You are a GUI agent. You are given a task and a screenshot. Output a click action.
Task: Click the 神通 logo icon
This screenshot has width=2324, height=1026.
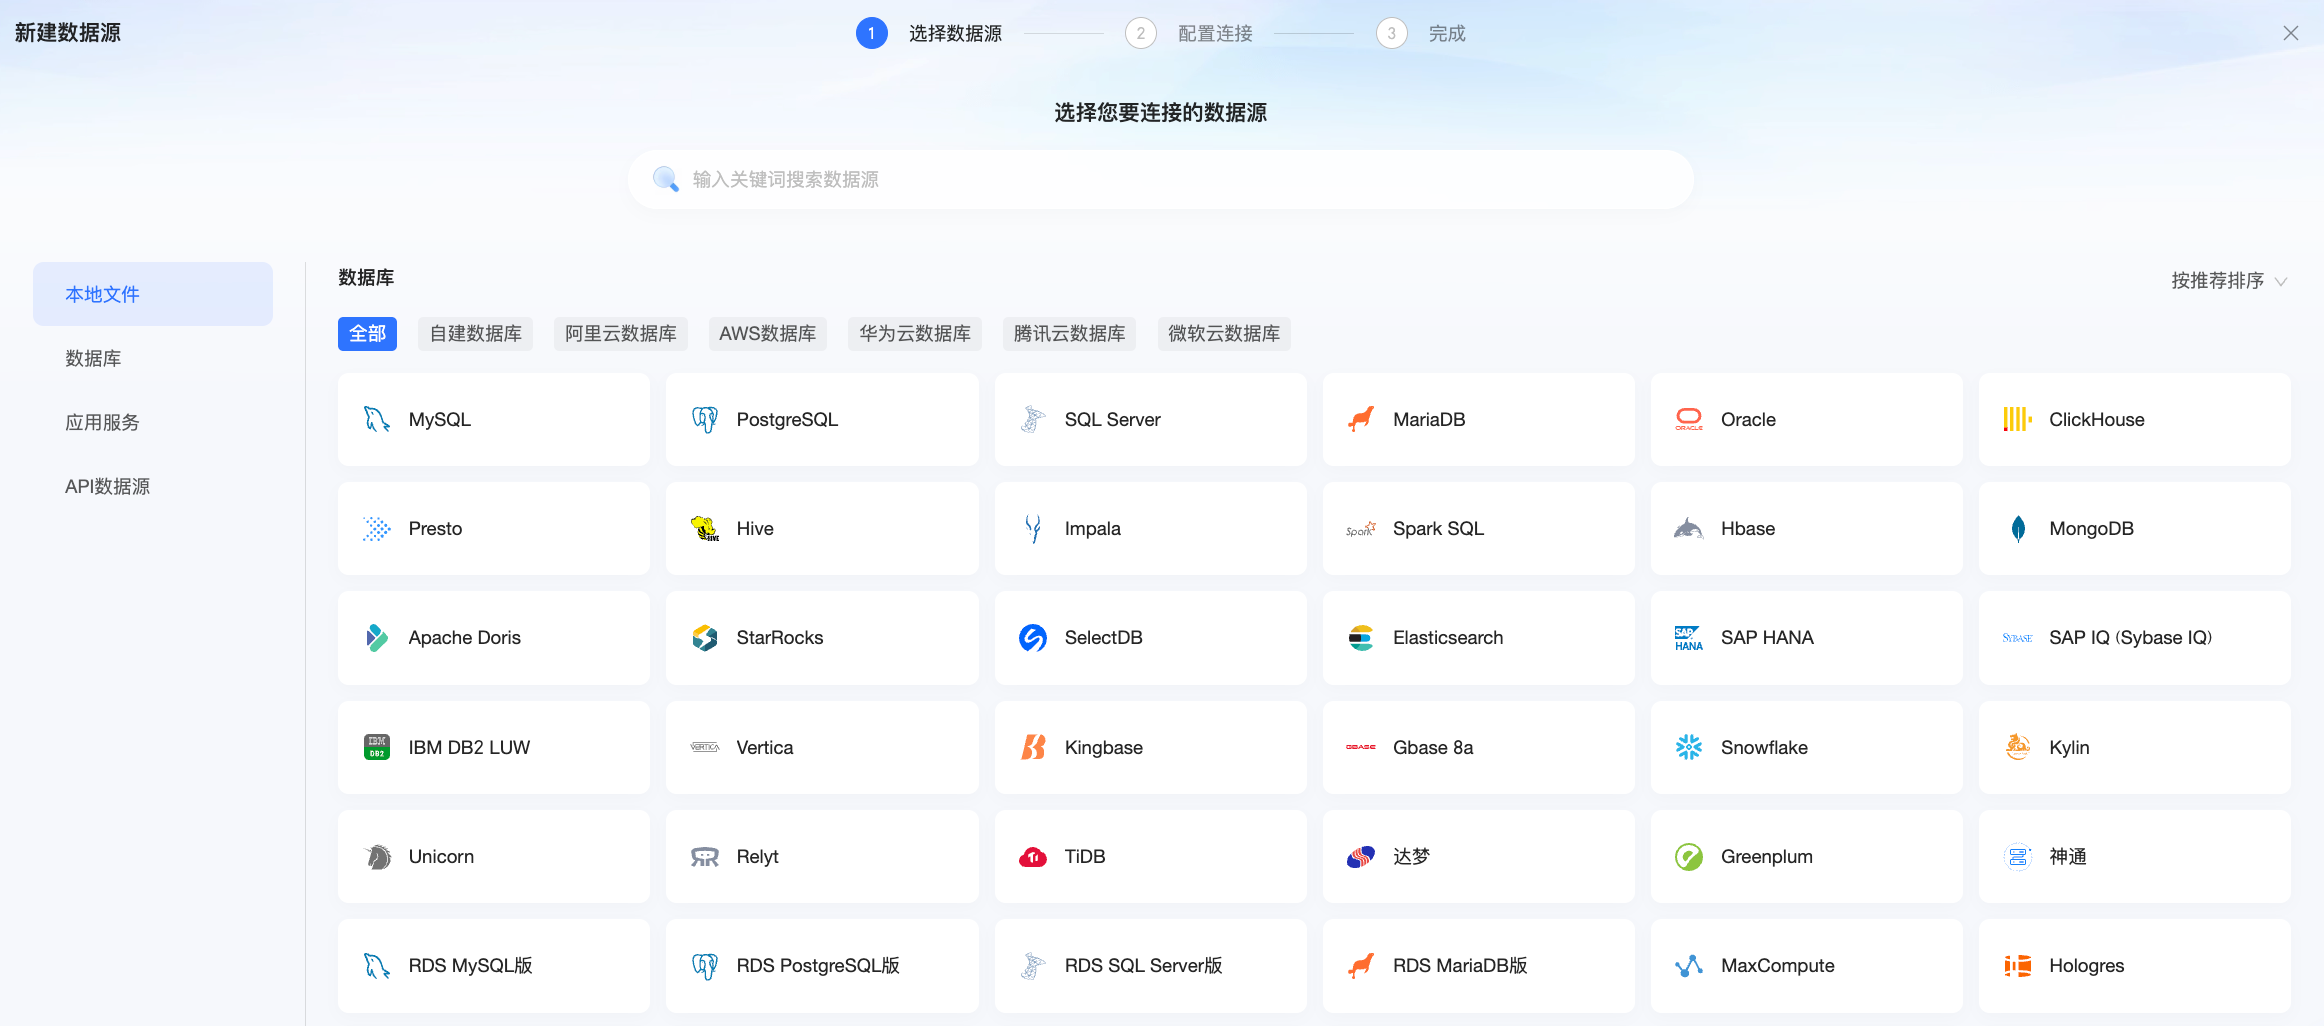click(2017, 857)
